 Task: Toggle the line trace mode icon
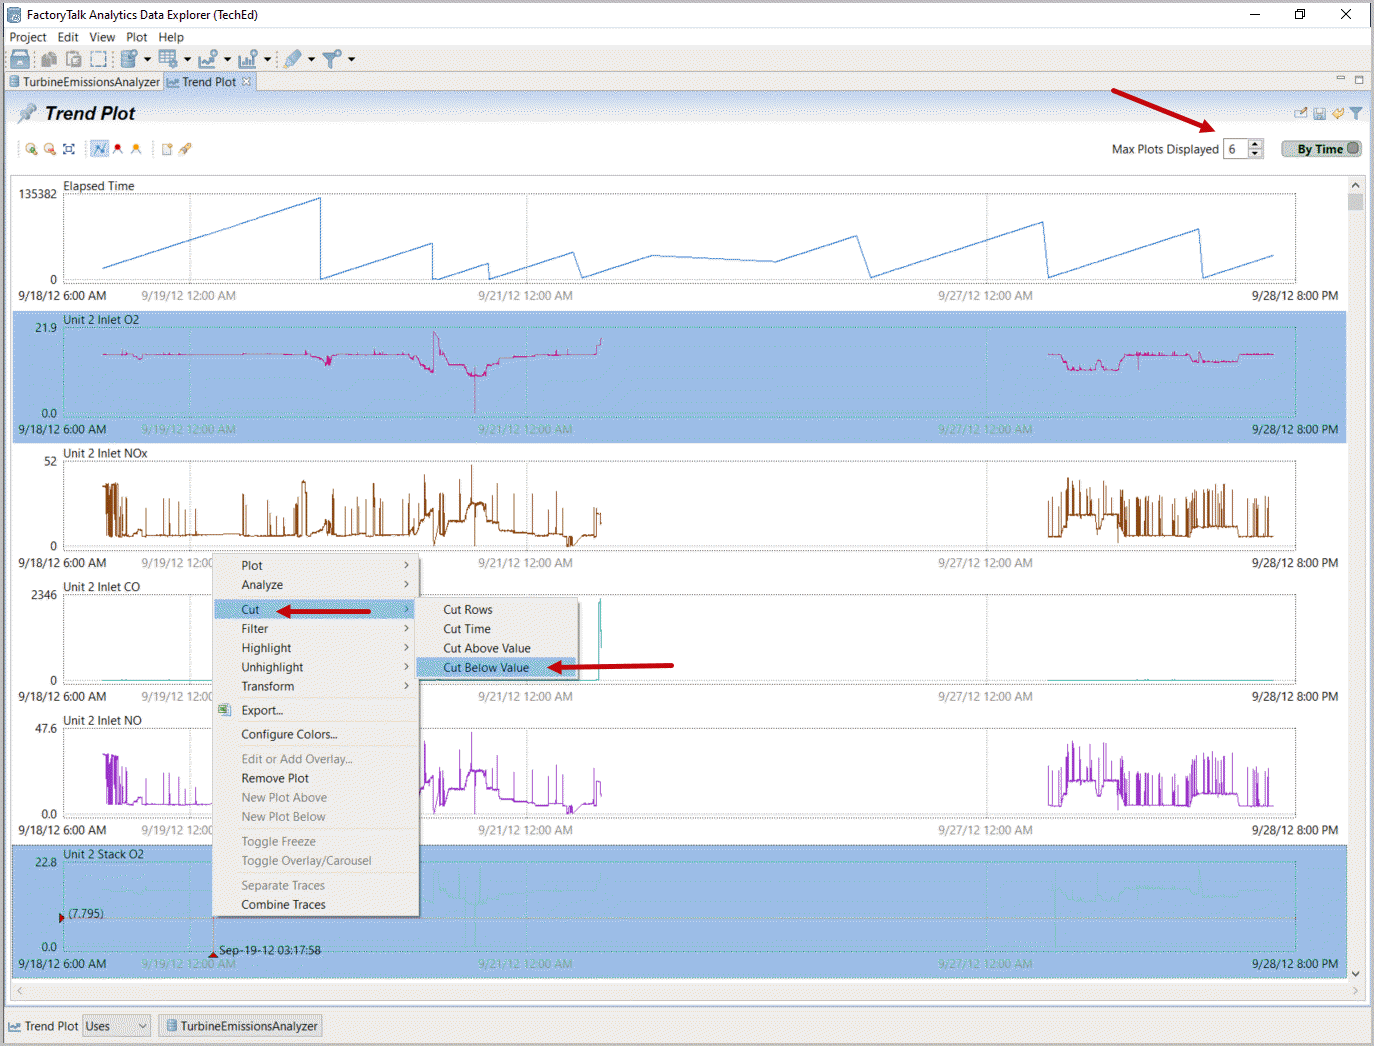point(99,149)
